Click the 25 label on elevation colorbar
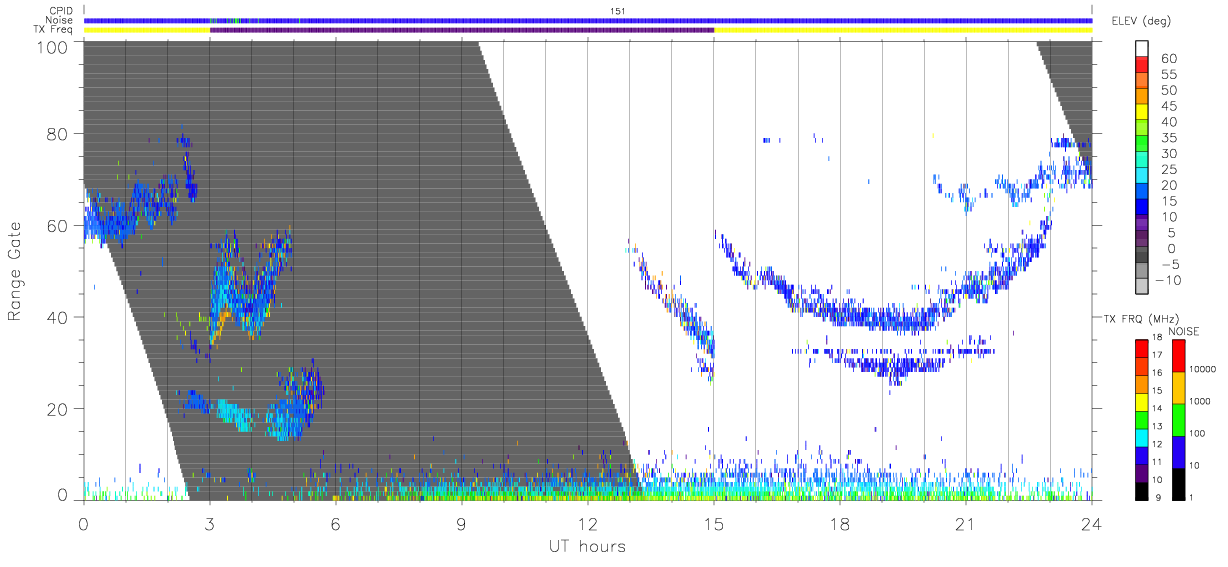The height and width of the screenshot is (567, 1228). tap(1167, 169)
